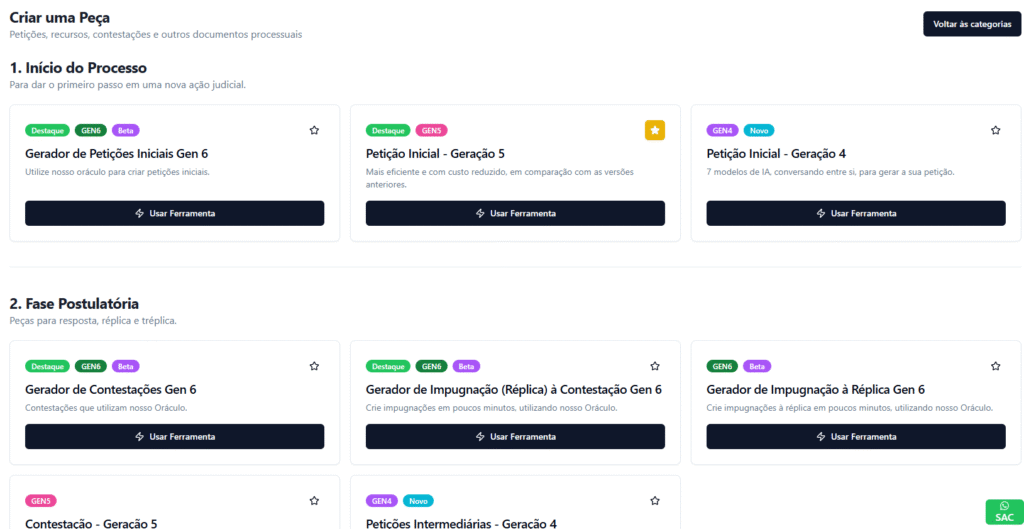This screenshot has height=529, width=1024.
Task: Click Novo badge on Petição Inicial Geração 4
Action: (x=759, y=130)
